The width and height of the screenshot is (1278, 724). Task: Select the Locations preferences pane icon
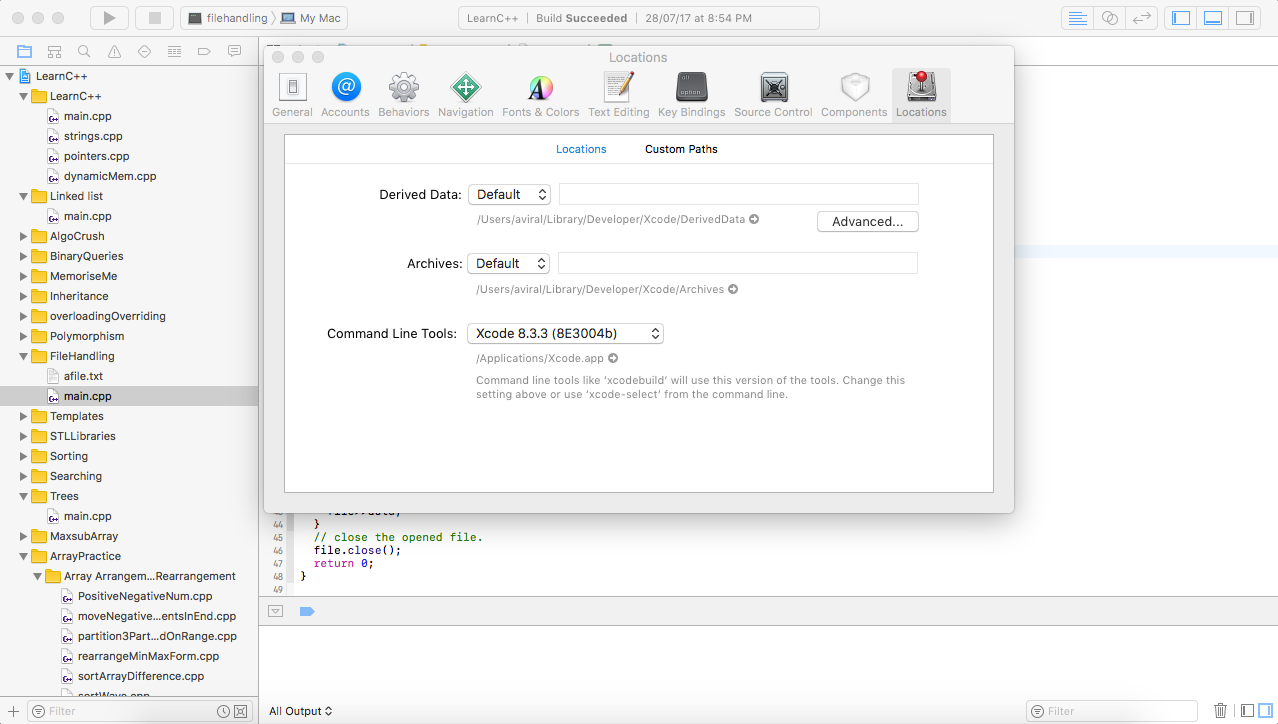click(x=921, y=95)
